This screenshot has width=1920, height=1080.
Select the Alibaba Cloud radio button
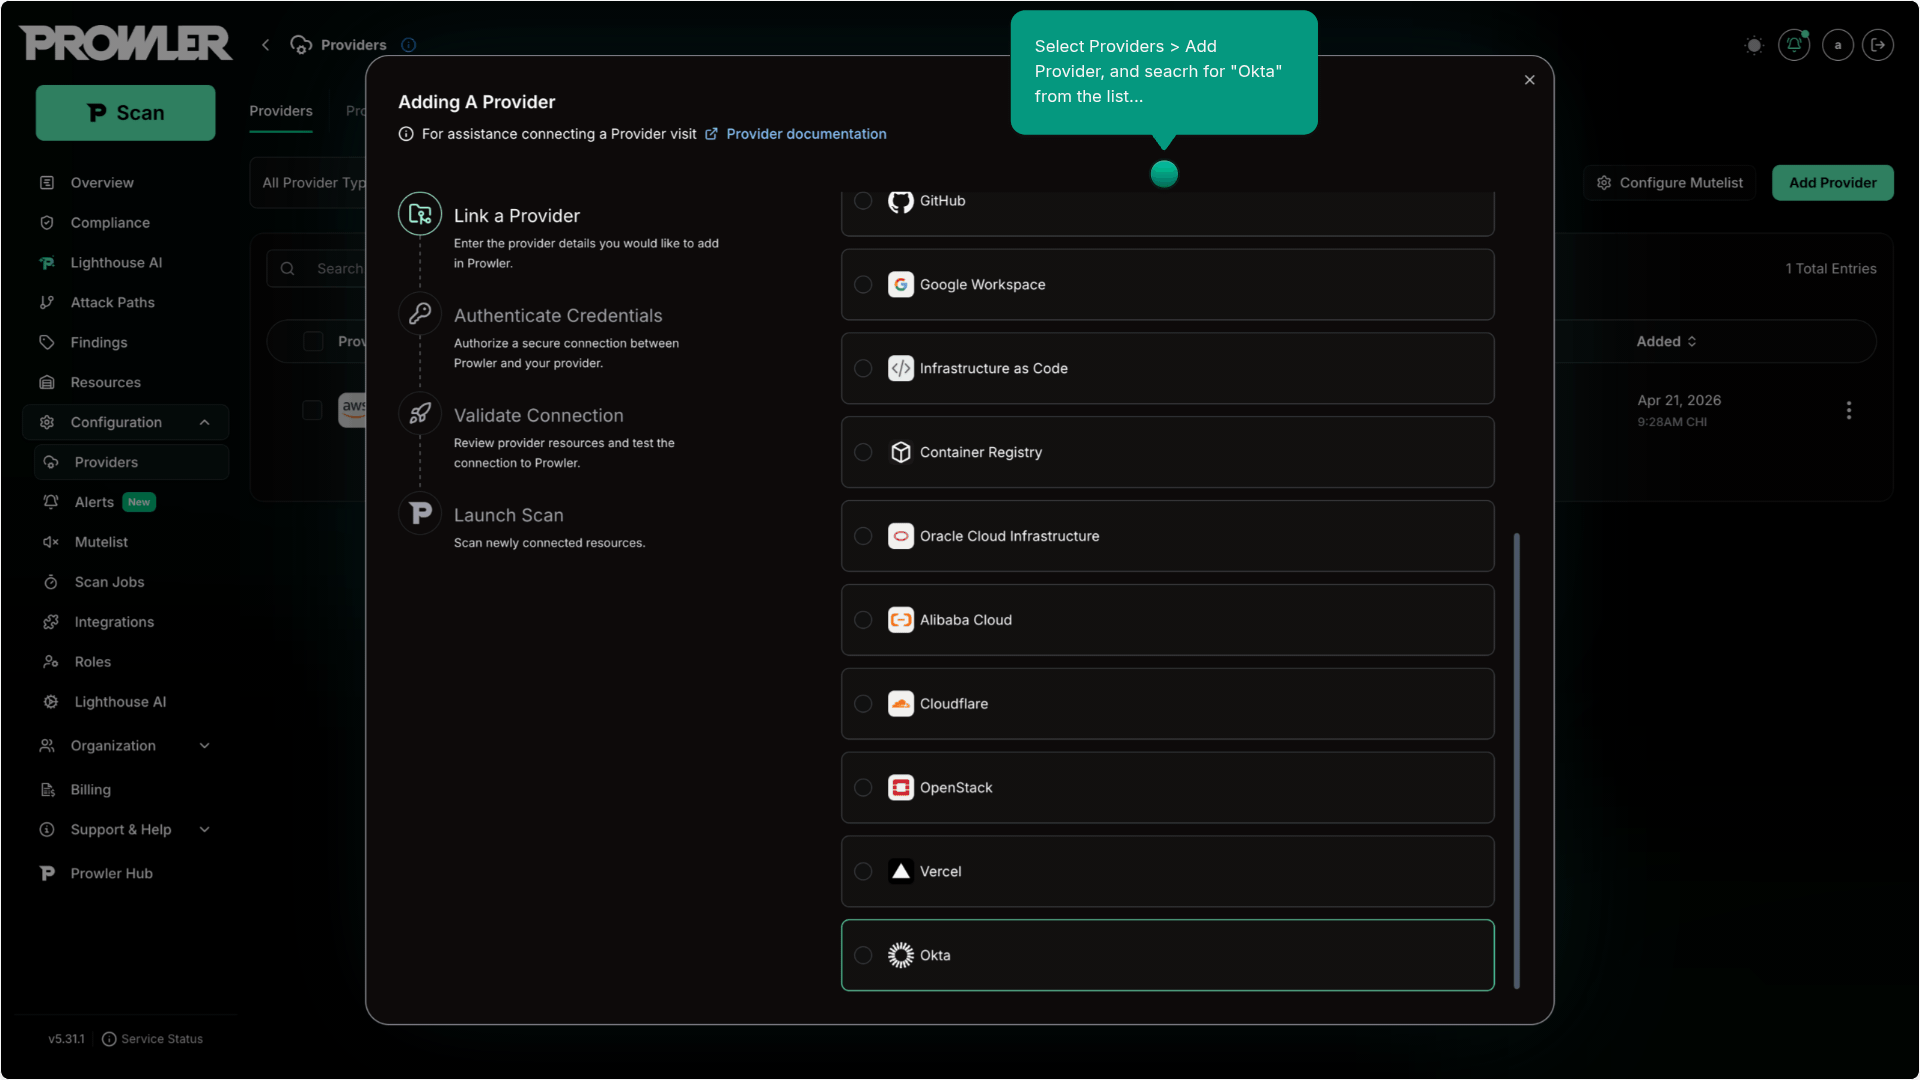pyautogui.click(x=863, y=621)
